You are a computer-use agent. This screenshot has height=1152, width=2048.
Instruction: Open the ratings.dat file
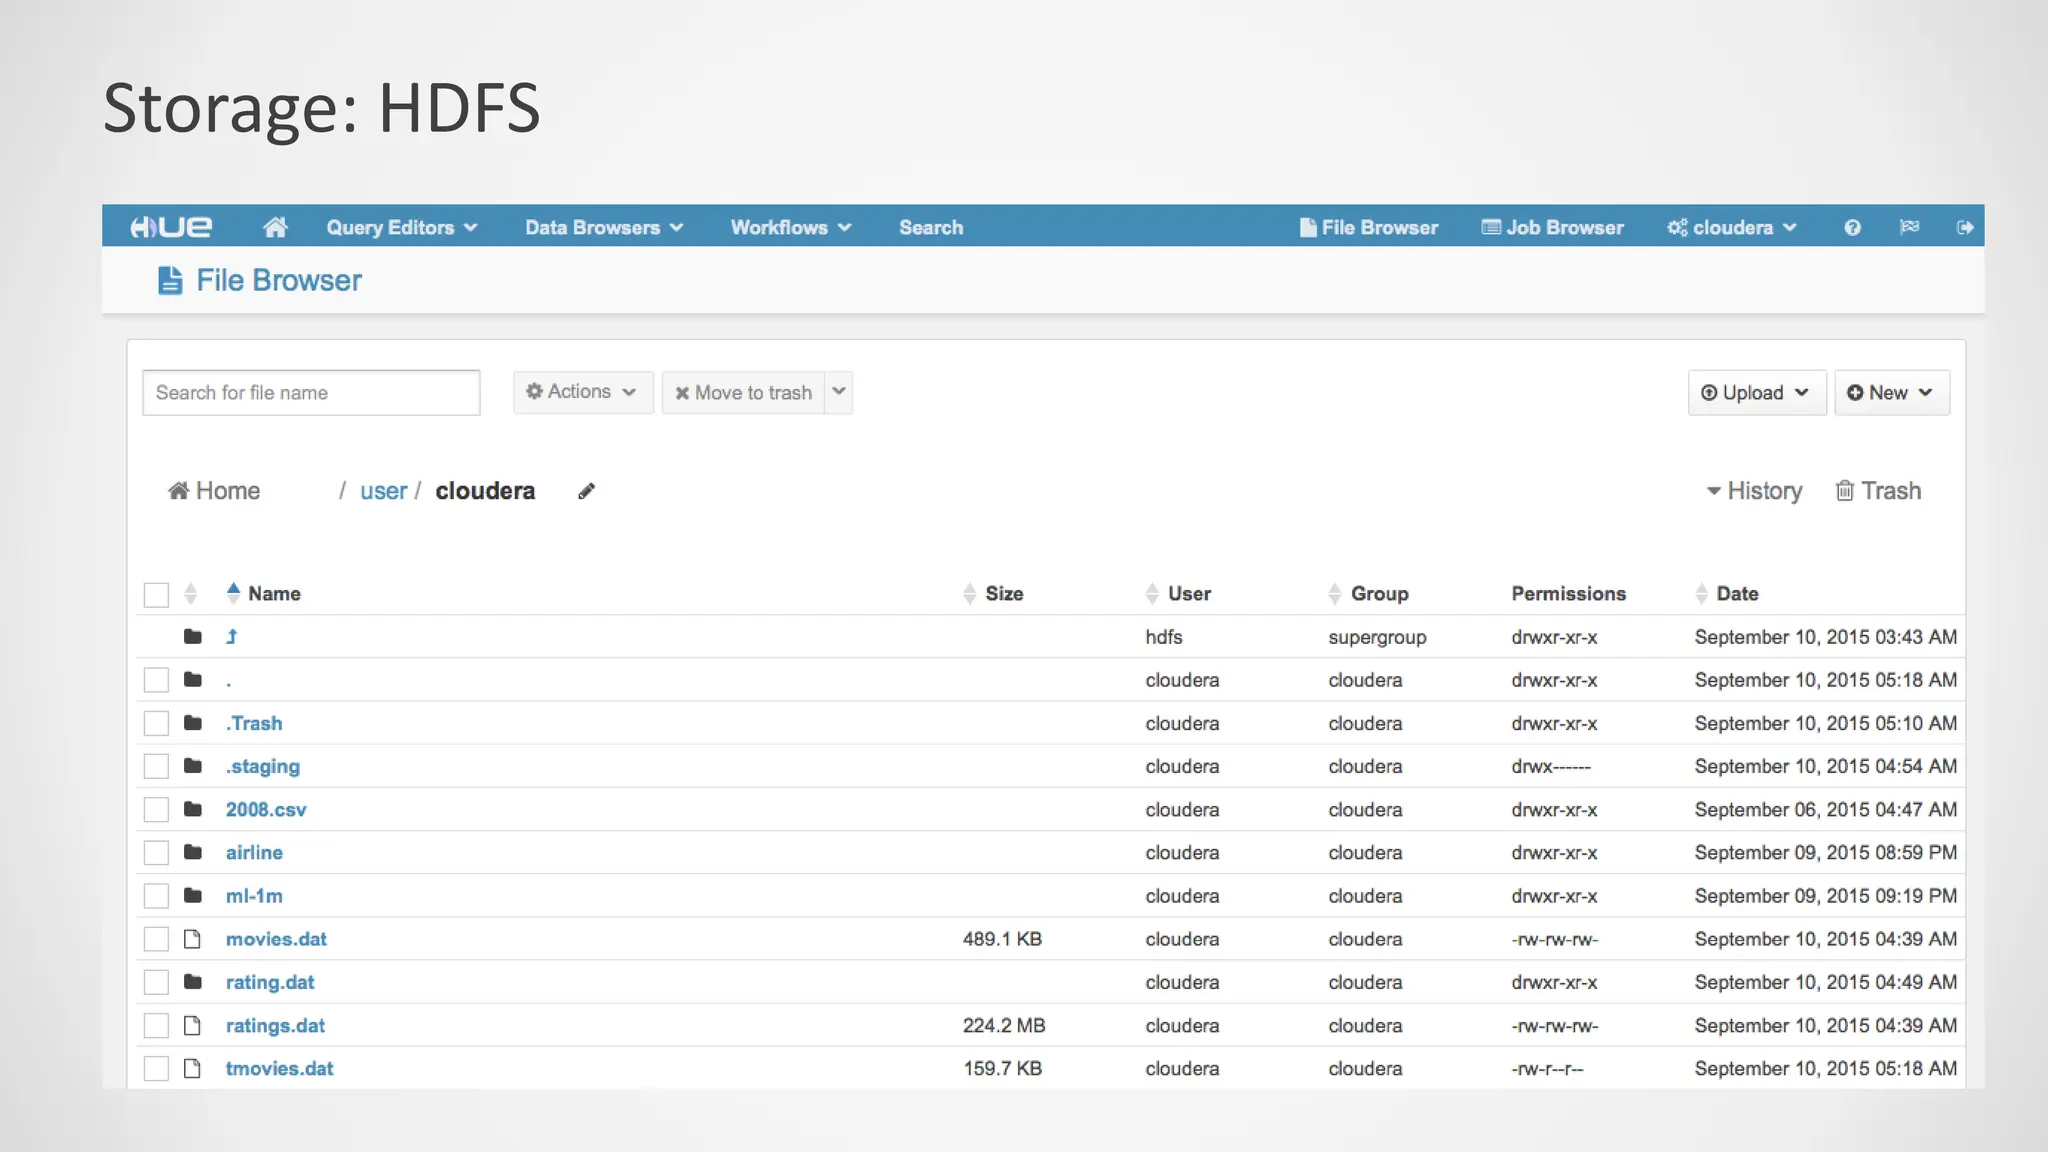pyautogui.click(x=275, y=1025)
